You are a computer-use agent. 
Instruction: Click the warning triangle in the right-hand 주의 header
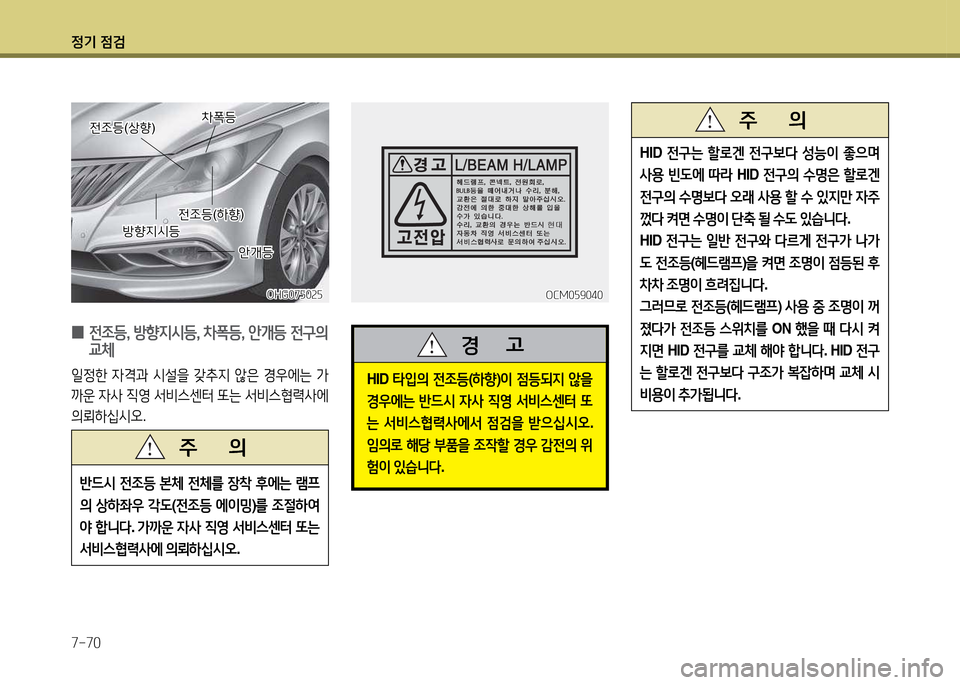coord(710,120)
